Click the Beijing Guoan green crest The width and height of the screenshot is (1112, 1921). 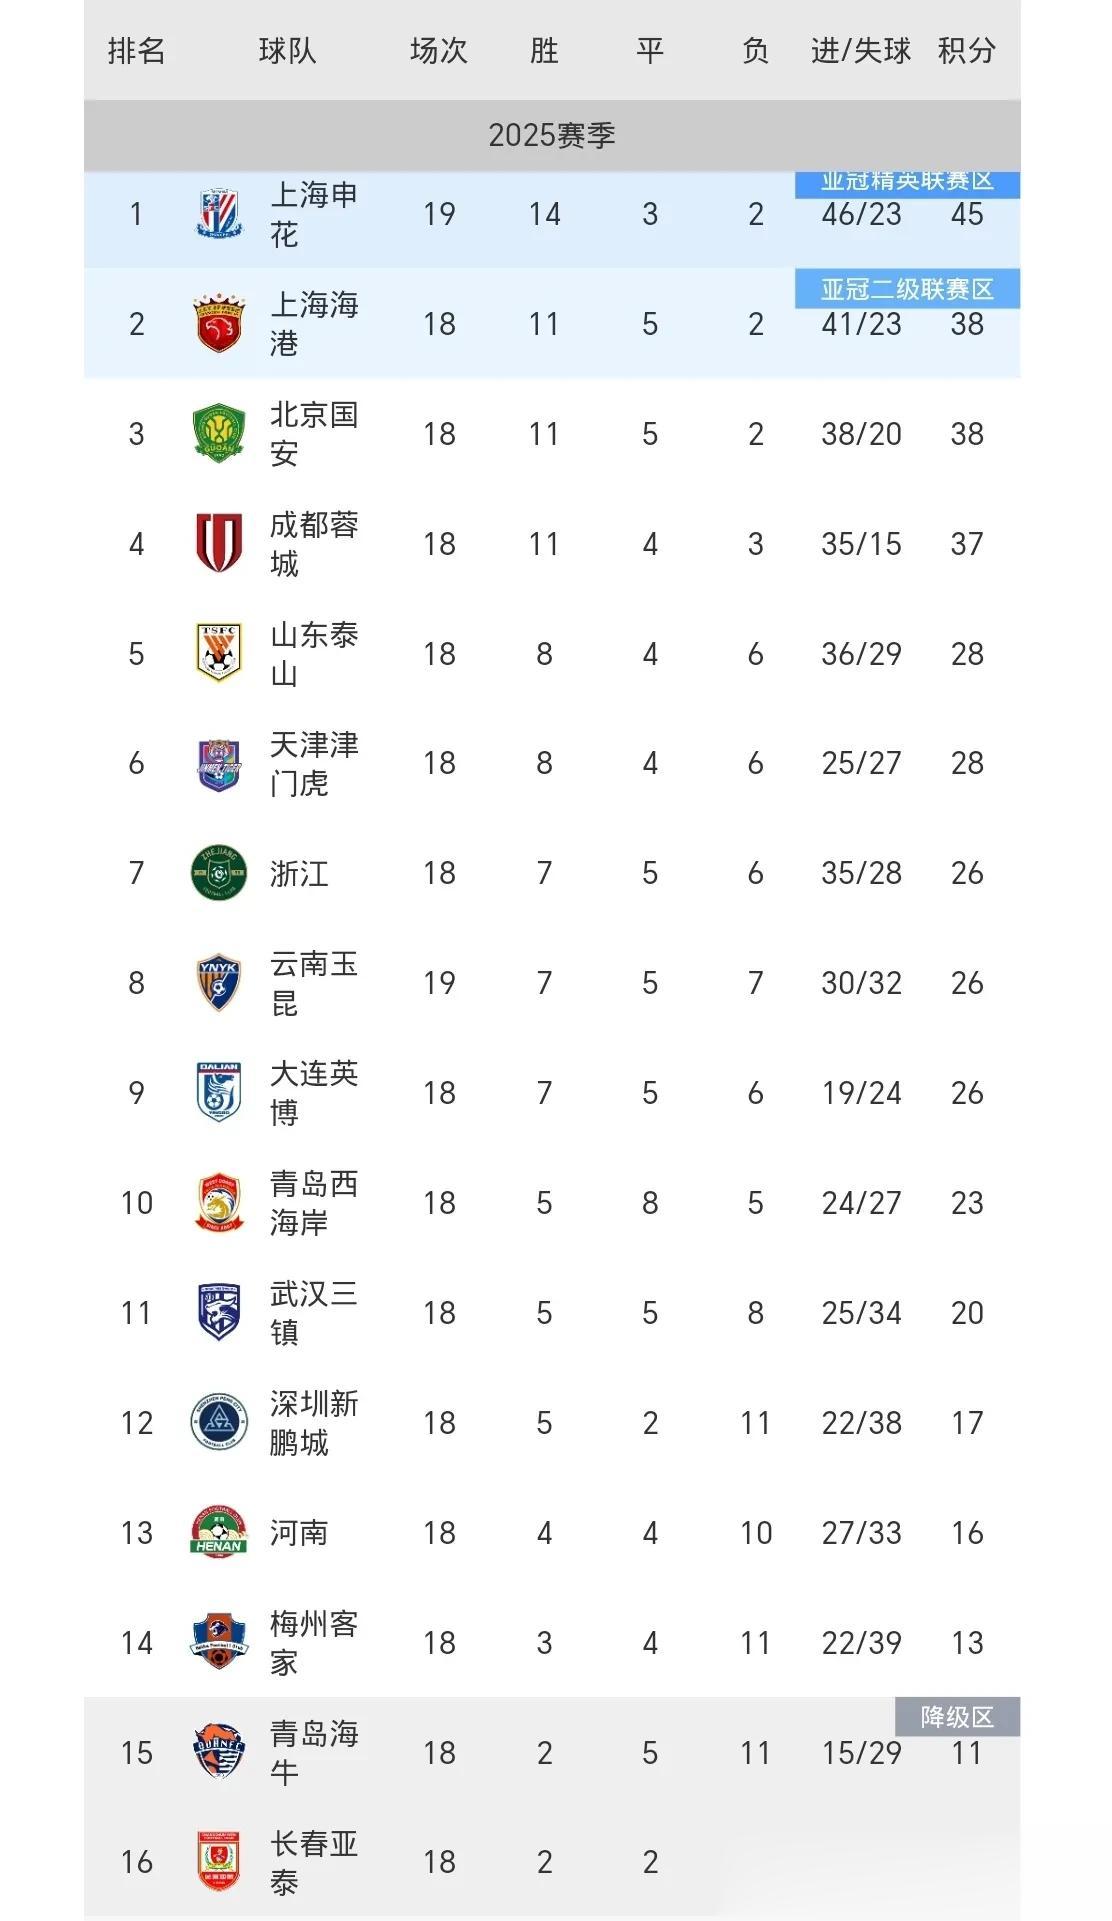coord(218,433)
